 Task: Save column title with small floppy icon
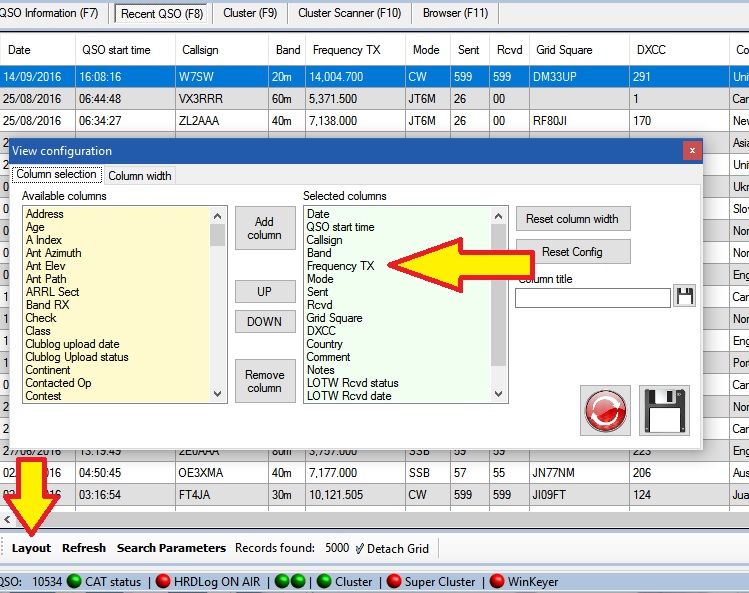685,296
